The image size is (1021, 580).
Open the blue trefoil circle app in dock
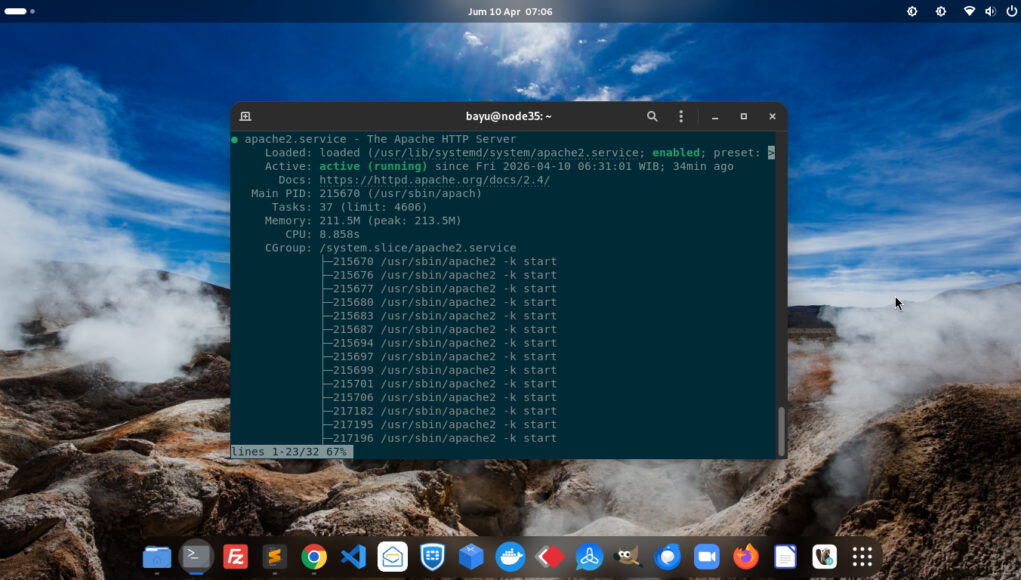[589, 557]
